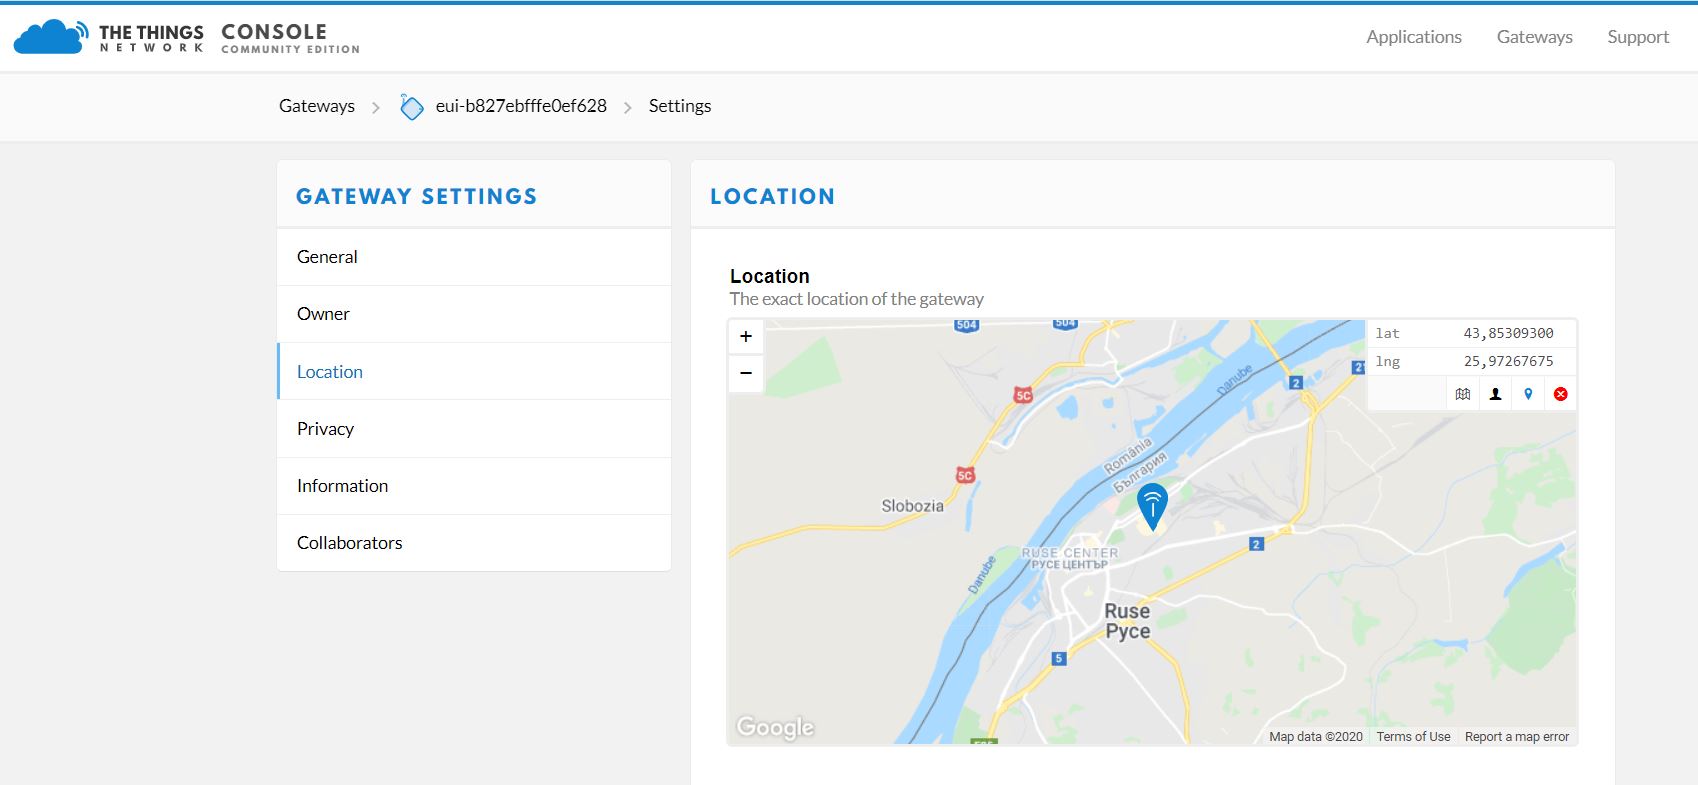Image resolution: width=1698 pixels, height=785 pixels.
Task: Click The Things Network cloud logo
Action: tap(50, 37)
